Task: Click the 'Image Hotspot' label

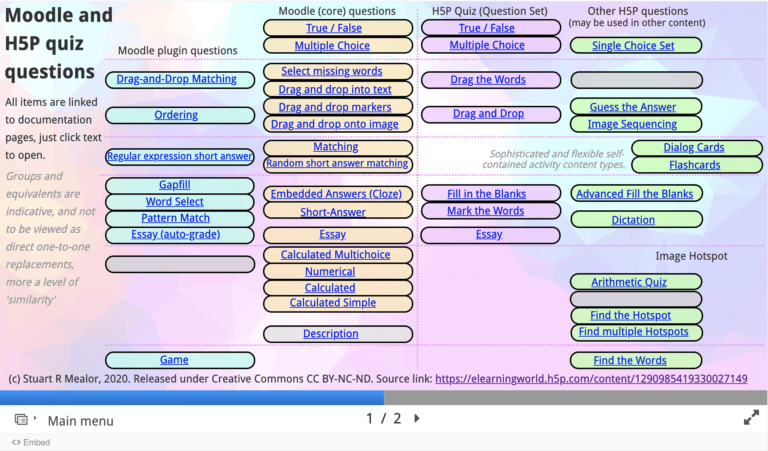Action: [x=691, y=256]
